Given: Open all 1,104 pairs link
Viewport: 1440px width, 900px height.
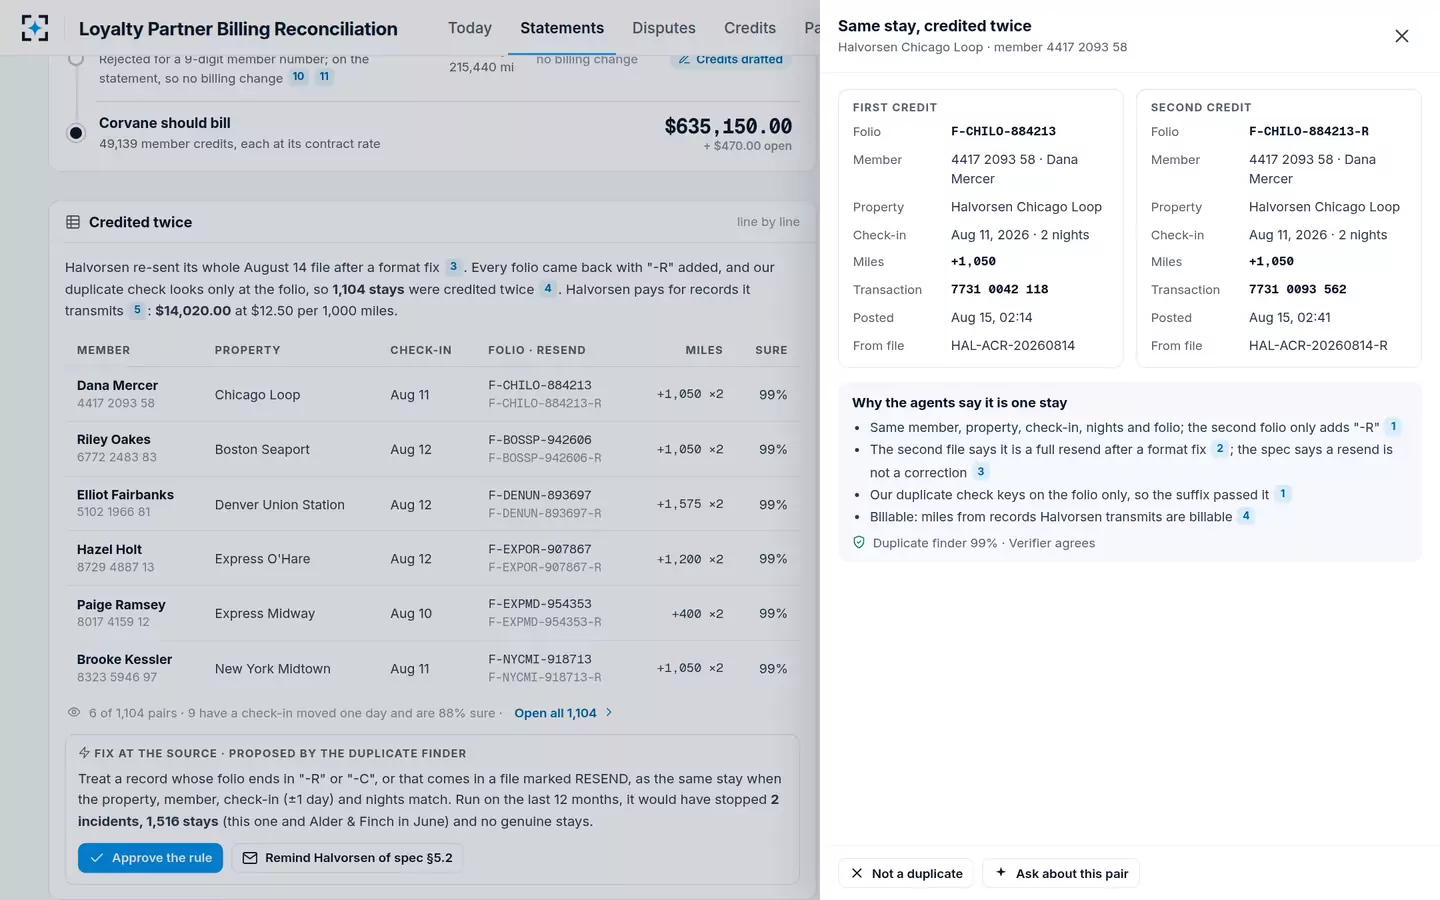Looking at the screenshot, I should (x=563, y=713).
